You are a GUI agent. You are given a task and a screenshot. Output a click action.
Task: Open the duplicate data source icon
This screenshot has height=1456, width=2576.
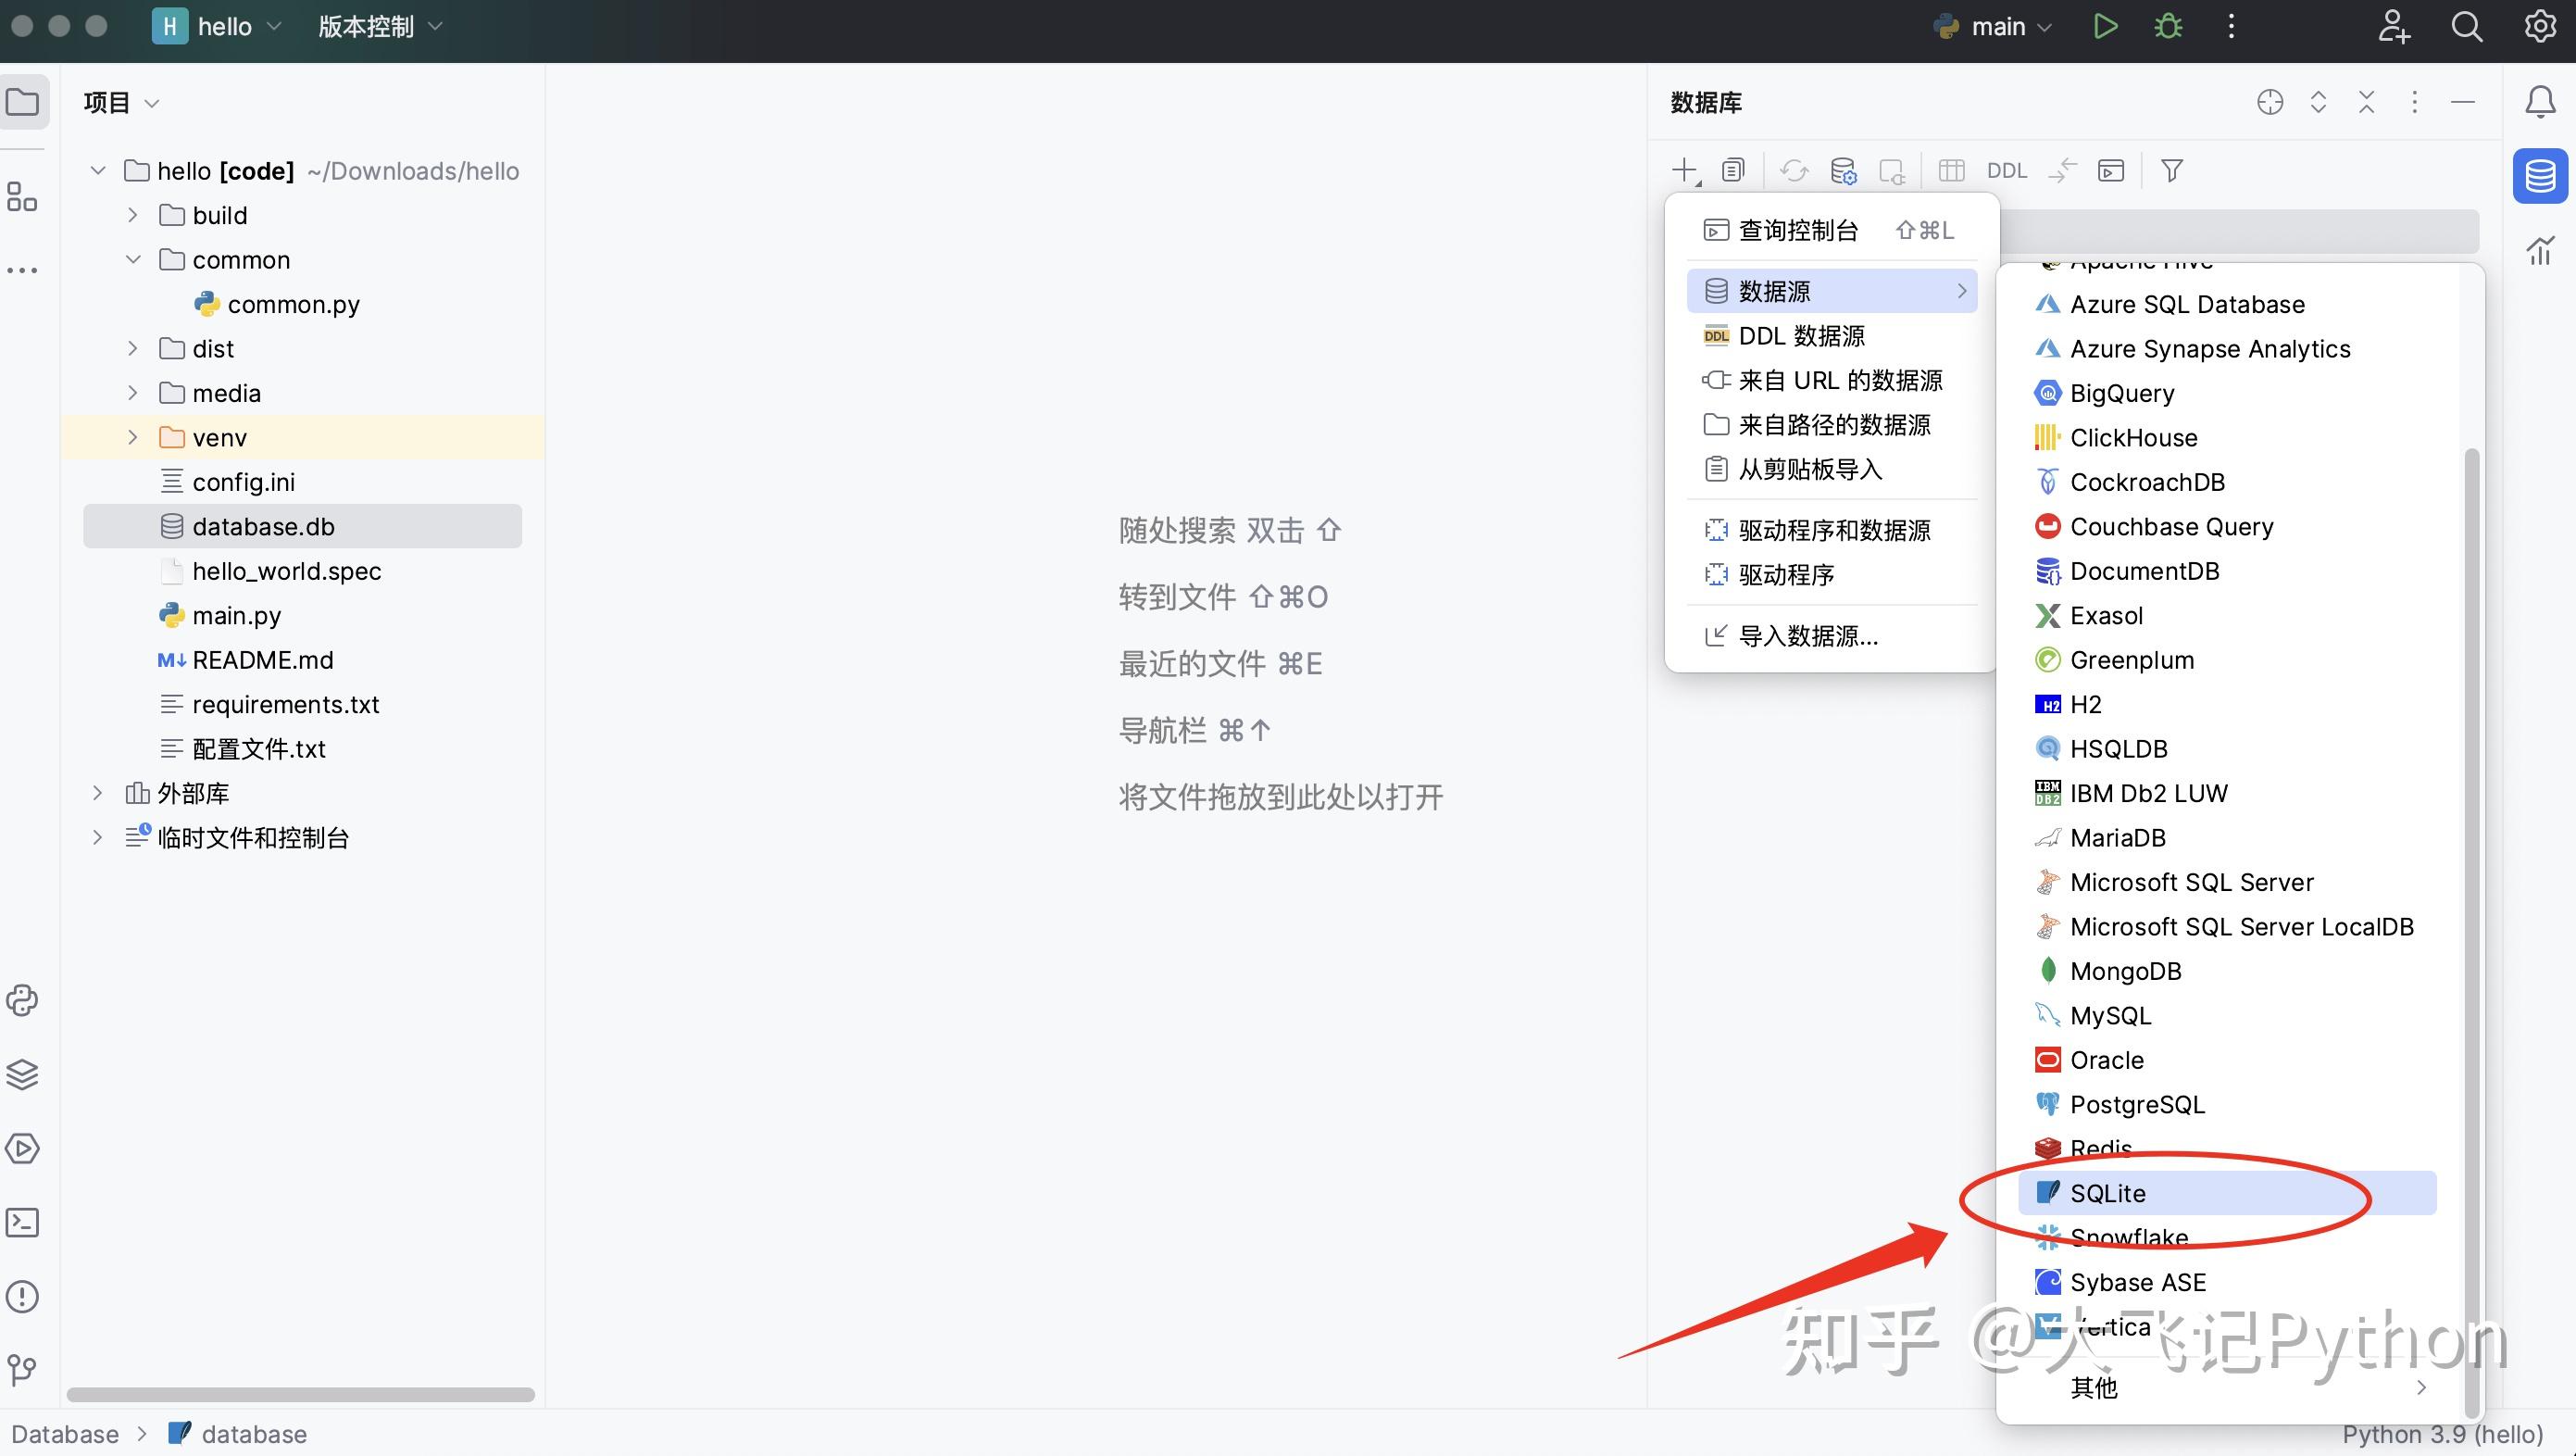pos(1733,170)
